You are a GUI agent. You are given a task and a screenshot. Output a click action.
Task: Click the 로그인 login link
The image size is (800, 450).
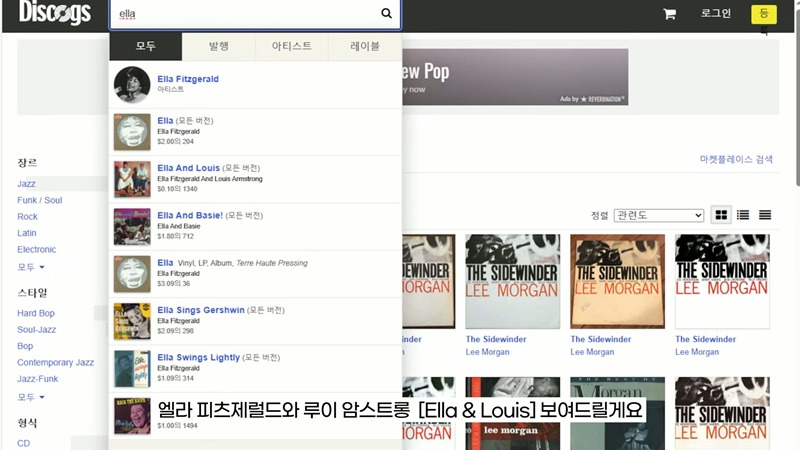(x=715, y=13)
